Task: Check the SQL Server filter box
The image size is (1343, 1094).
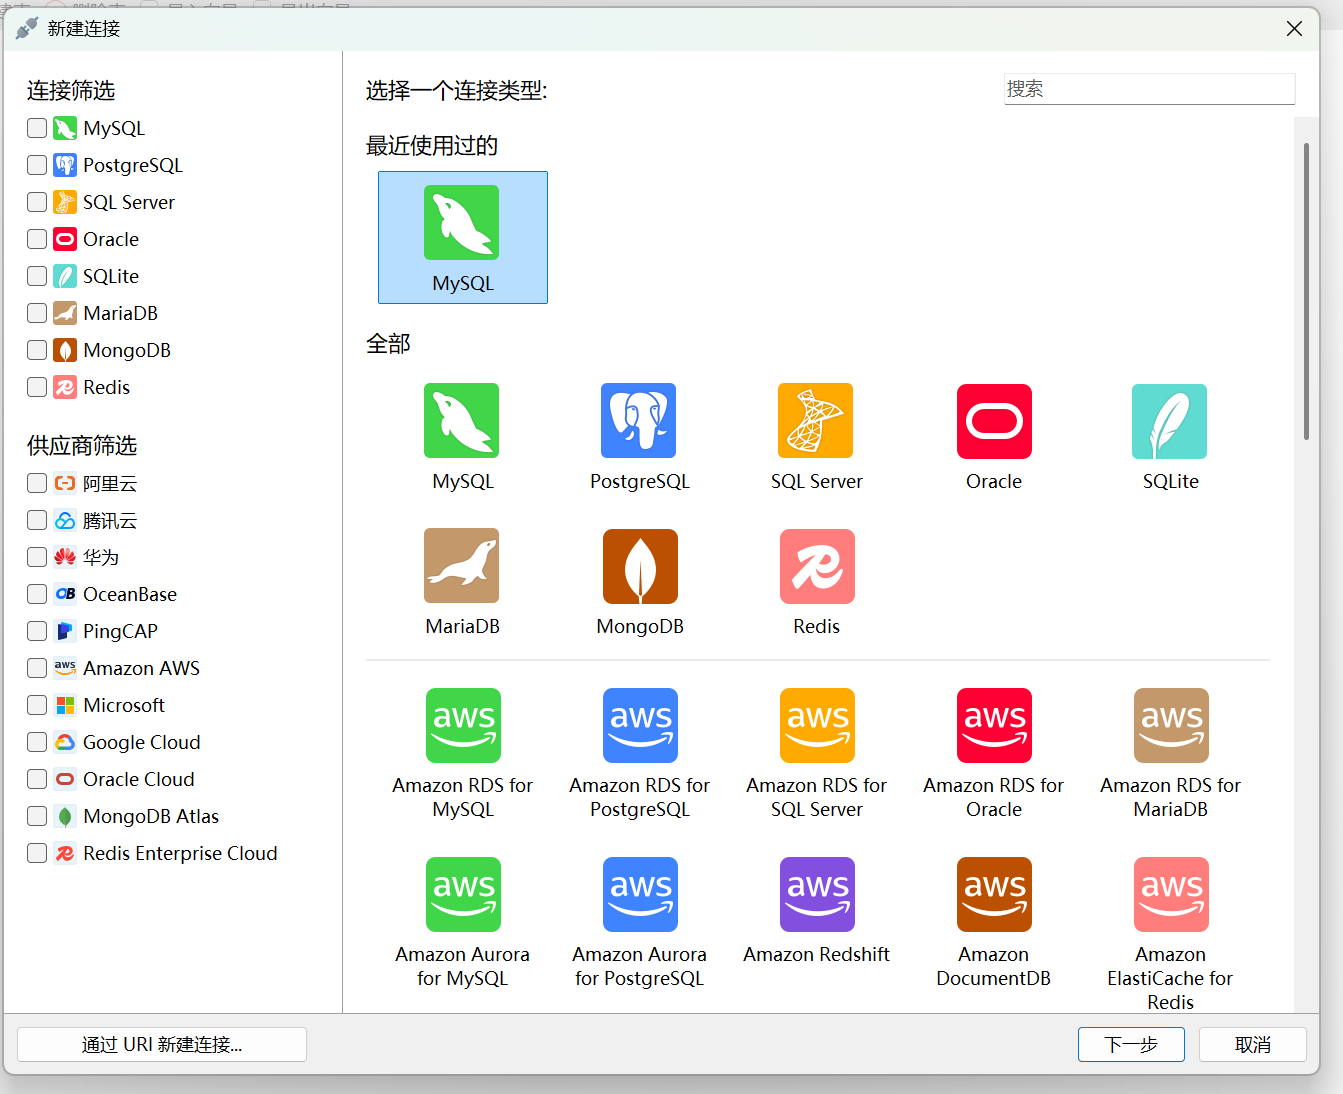Action: click(x=37, y=202)
